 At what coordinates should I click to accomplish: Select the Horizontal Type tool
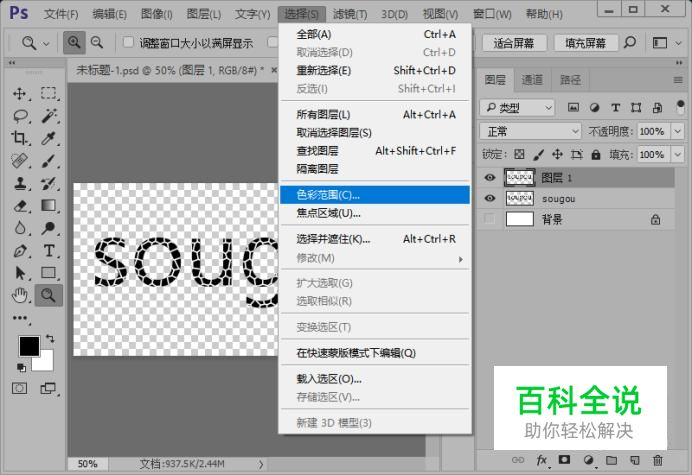click(x=49, y=251)
